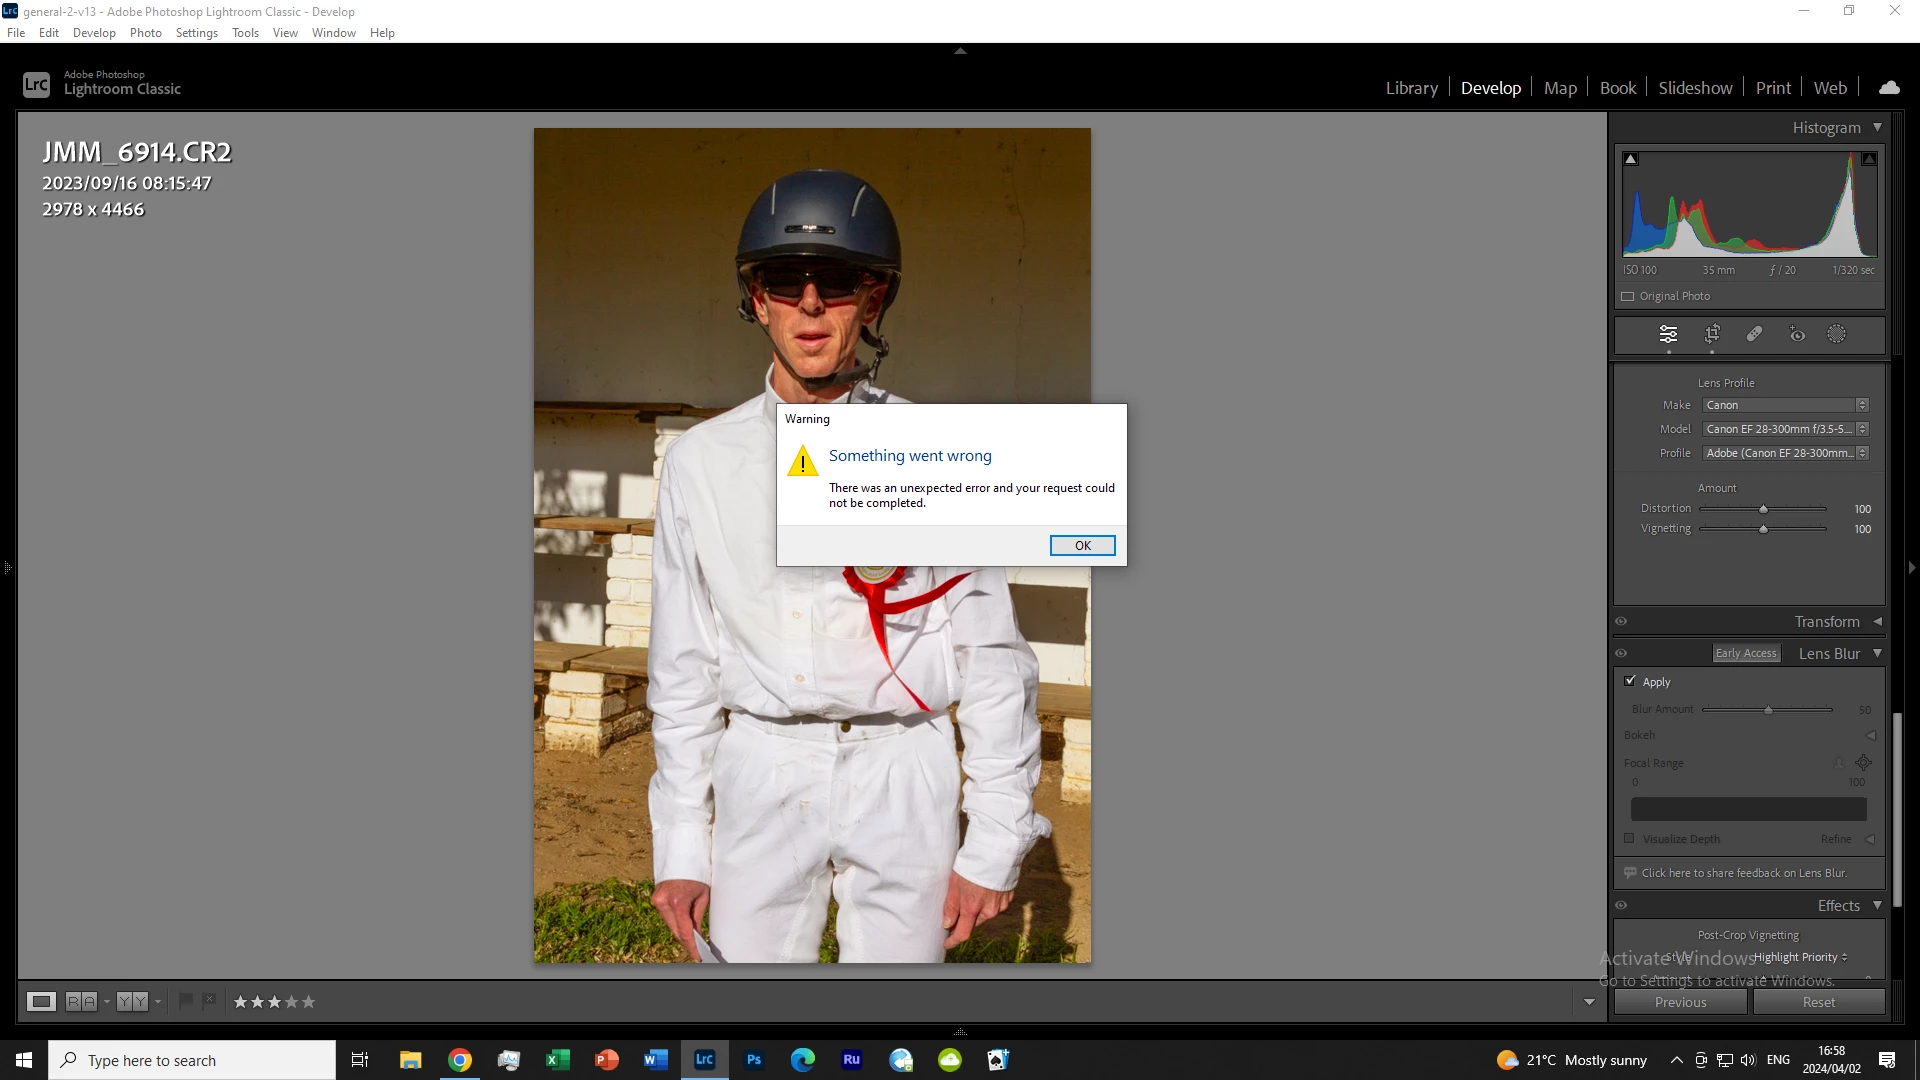
Task: Expand the Transform panel
Action: tap(1877, 621)
